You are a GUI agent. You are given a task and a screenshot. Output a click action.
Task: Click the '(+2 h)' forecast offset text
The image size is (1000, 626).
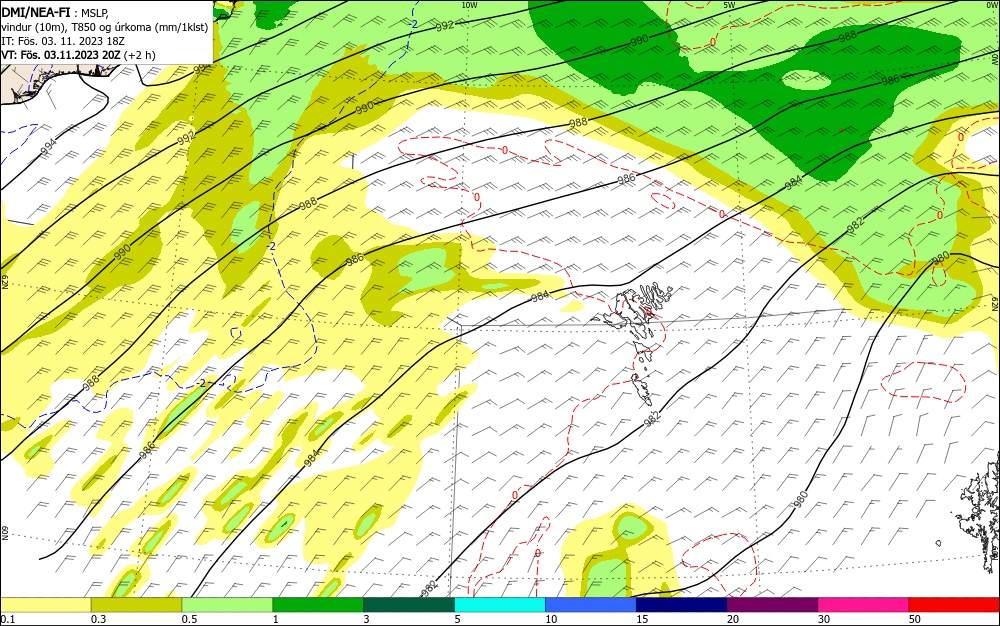tap(139, 55)
